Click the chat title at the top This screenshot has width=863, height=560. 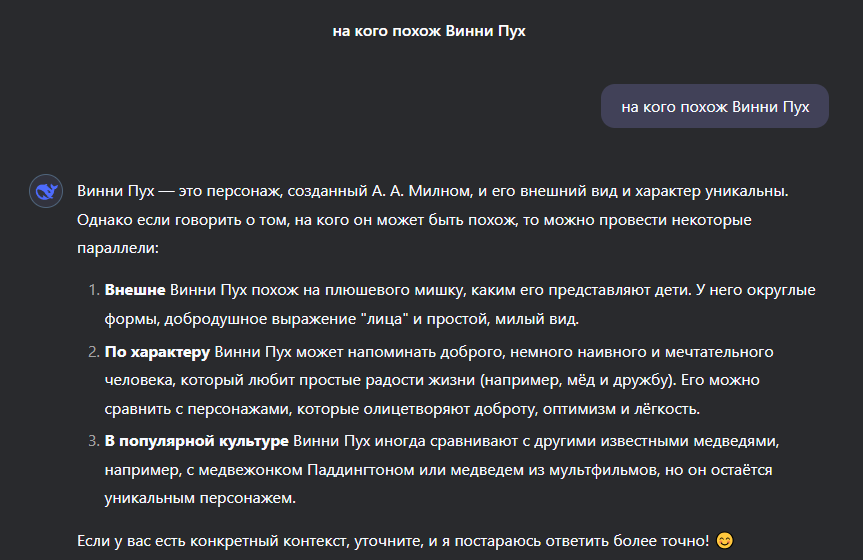click(x=429, y=31)
